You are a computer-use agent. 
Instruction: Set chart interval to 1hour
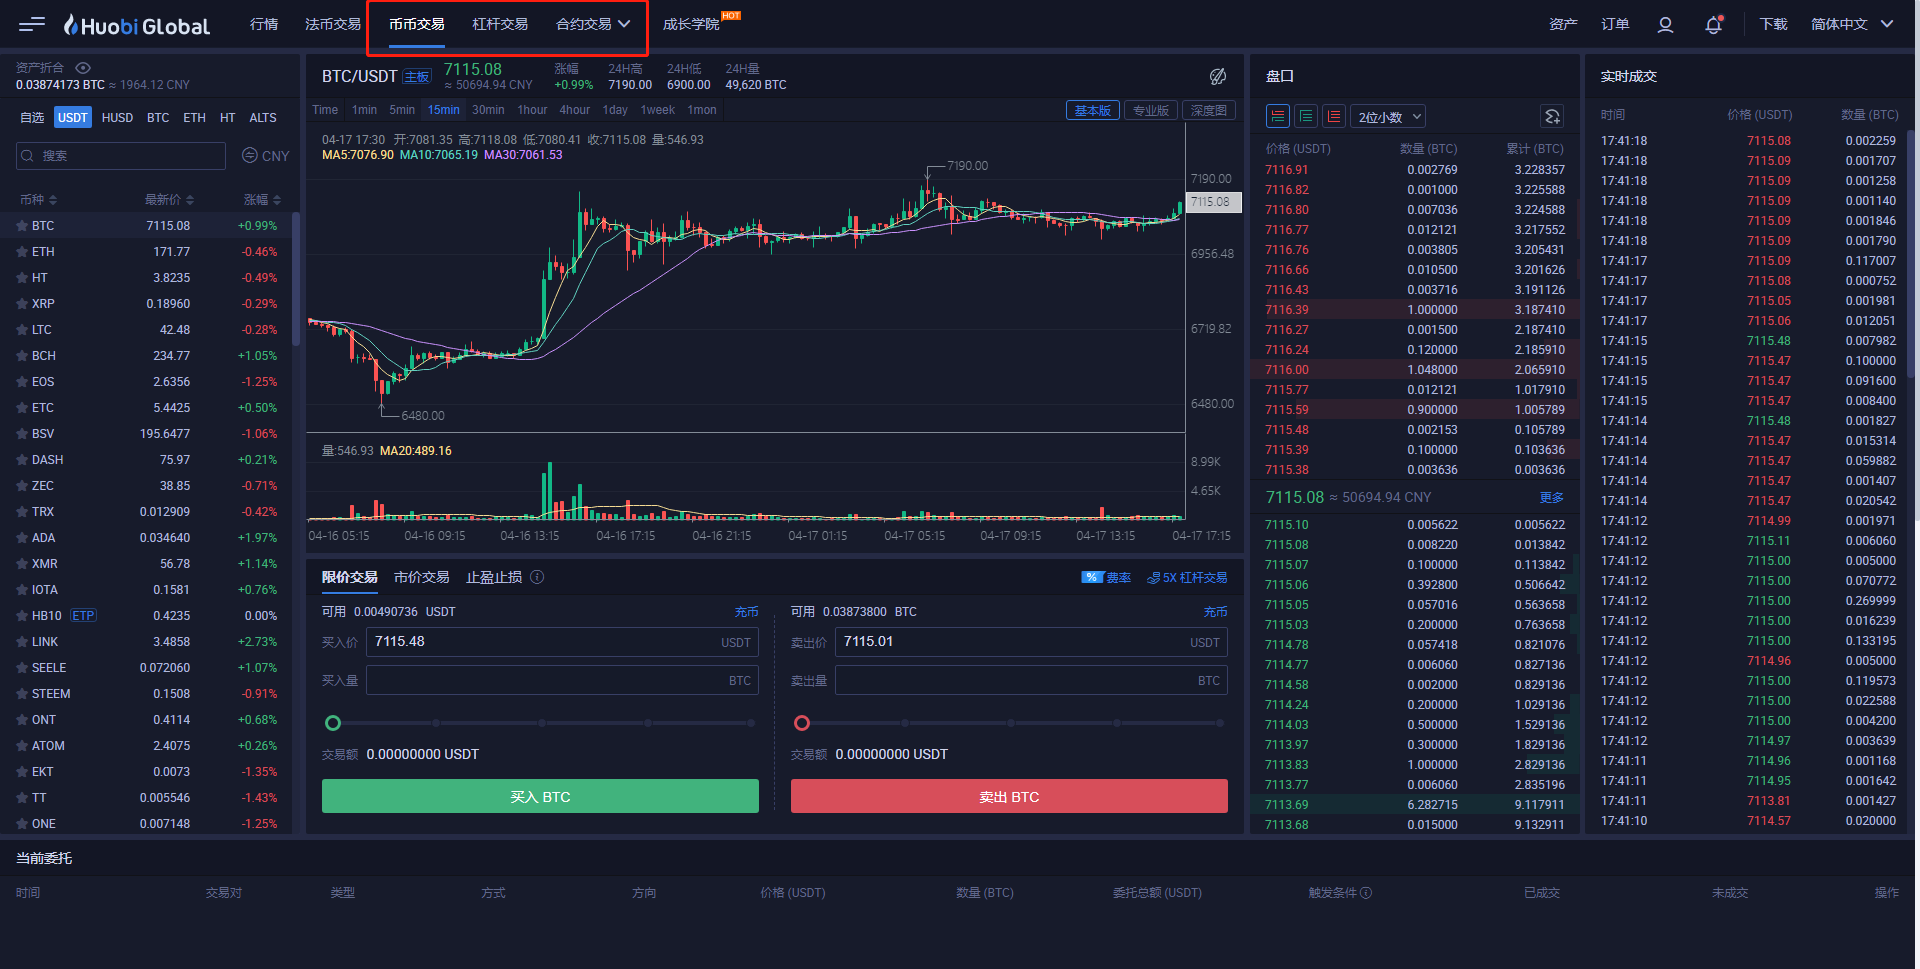tap(532, 110)
